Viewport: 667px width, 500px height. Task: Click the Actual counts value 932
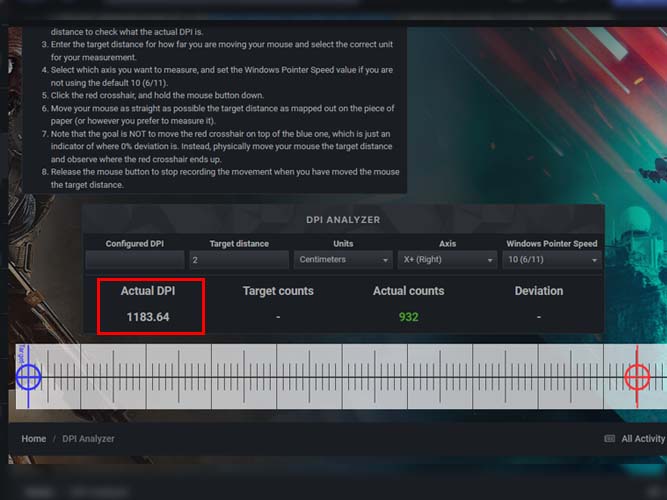pyautogui.click(x=408, y=317)
